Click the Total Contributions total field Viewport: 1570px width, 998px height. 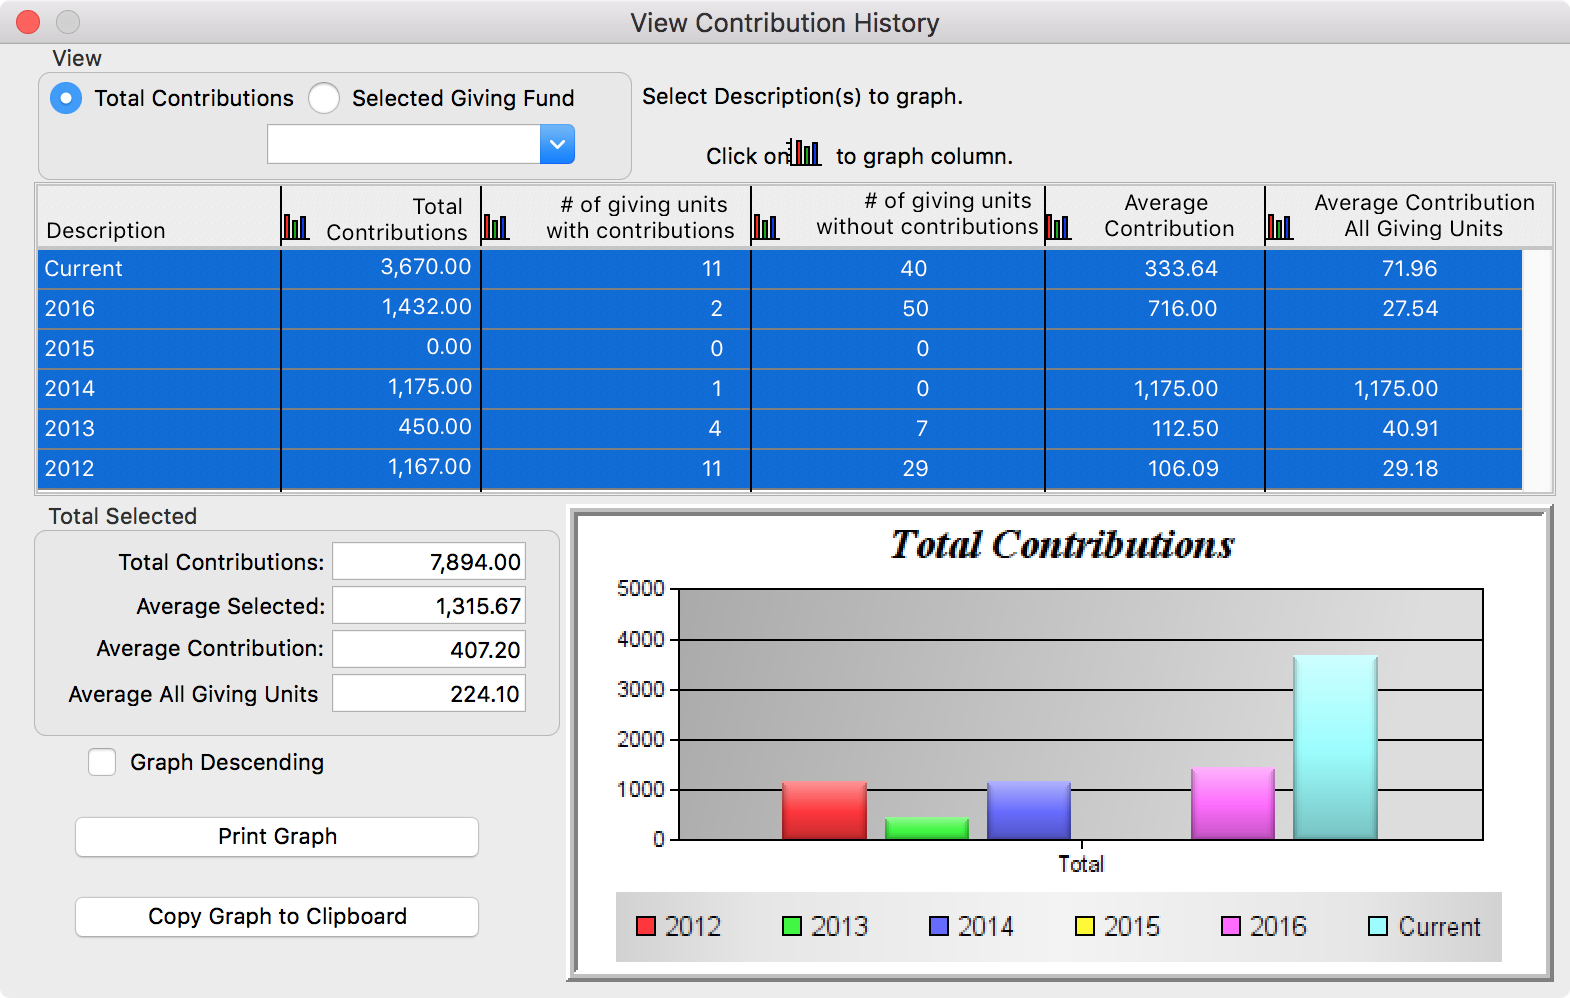(x=429, y=562)
